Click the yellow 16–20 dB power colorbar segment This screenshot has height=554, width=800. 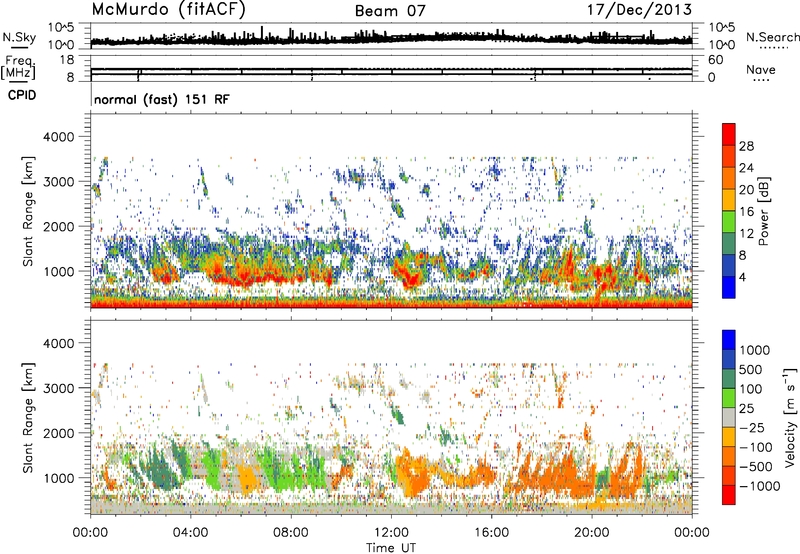tap(729, 200)
